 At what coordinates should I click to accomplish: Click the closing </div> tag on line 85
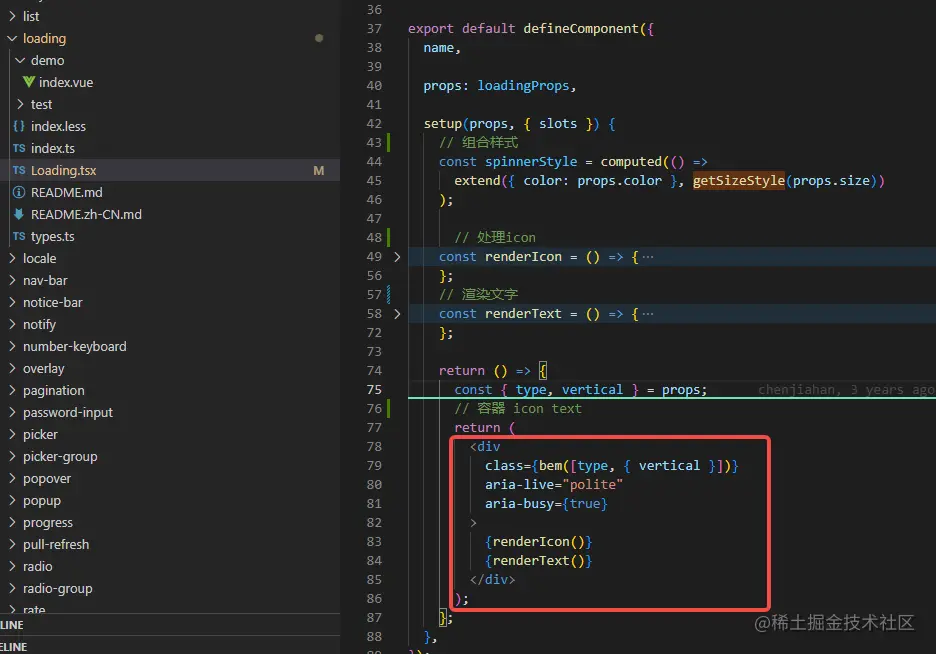pyautogui.click(x=492, y=579)
